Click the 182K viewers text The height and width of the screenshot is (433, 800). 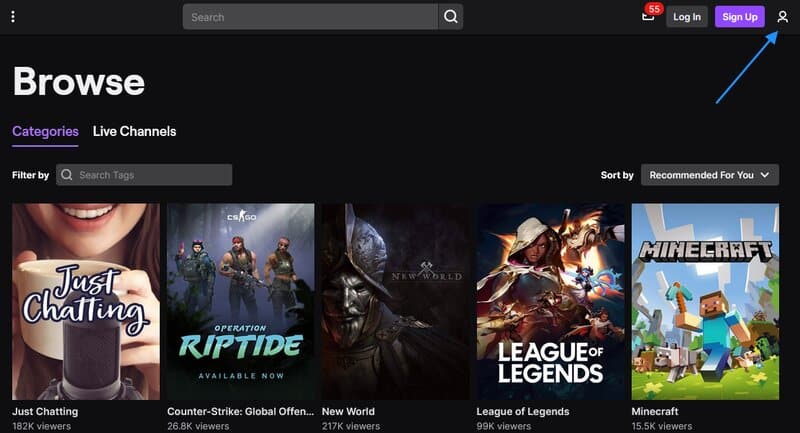point(41,426)
